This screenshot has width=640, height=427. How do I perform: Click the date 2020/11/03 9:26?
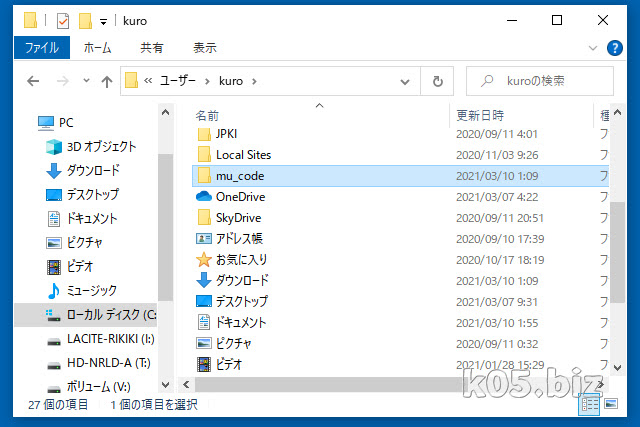497,155
